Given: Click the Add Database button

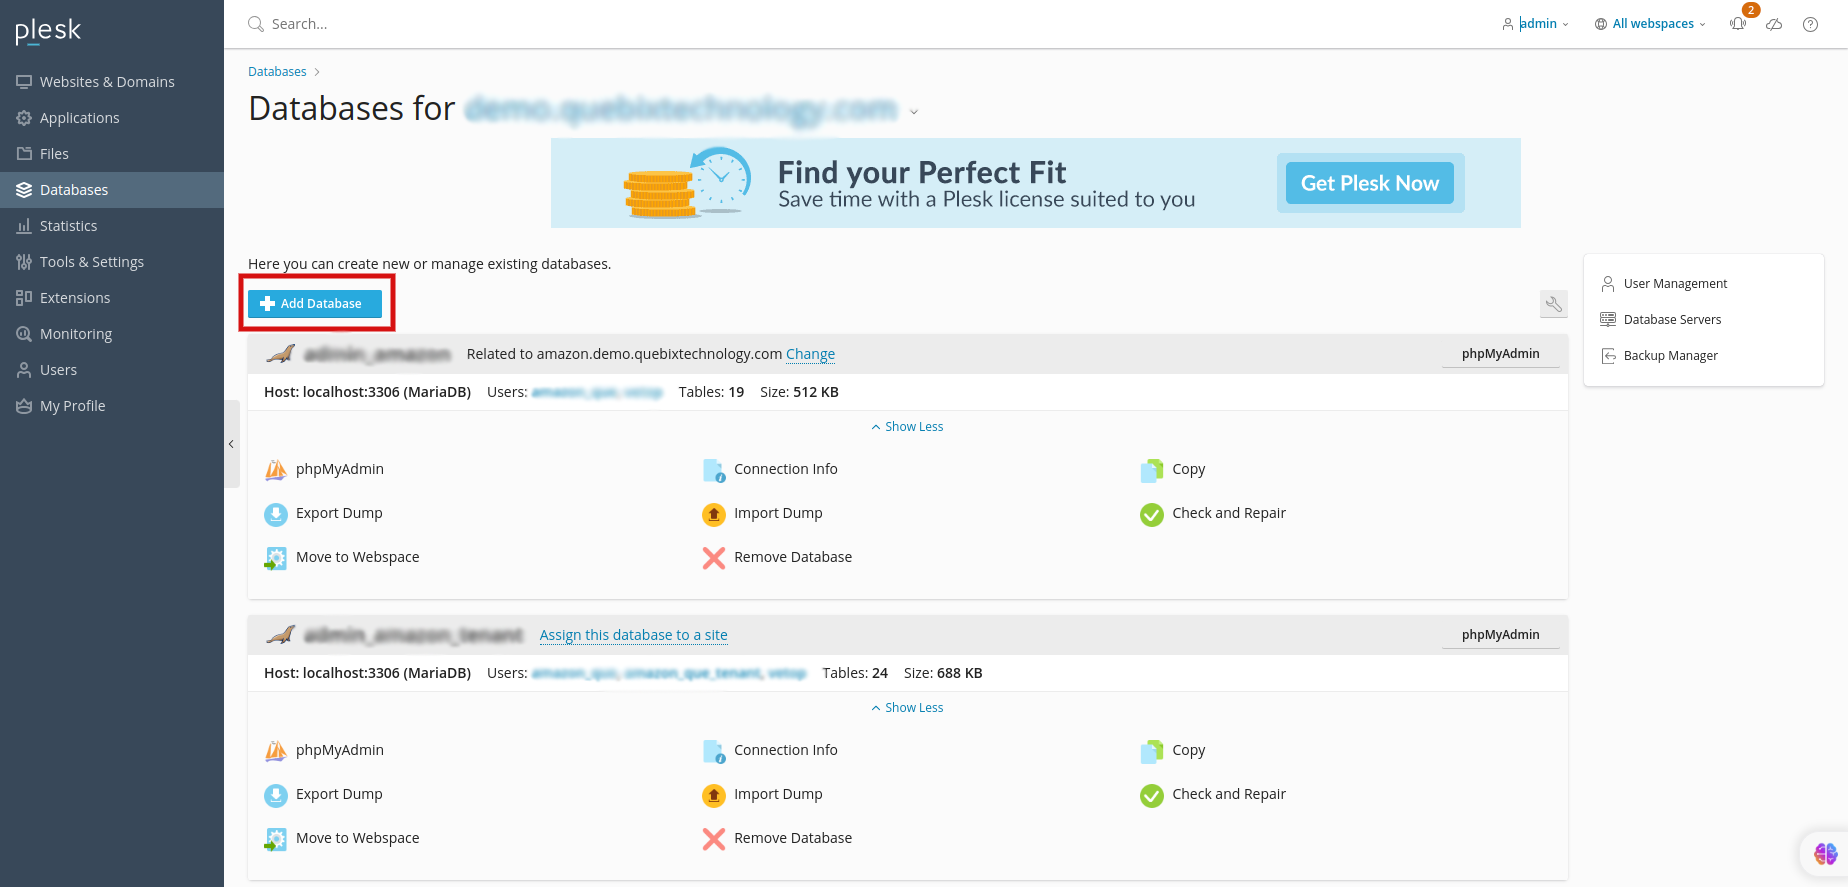Looking at the screenshot, I should pyautogui.click(x=315, y=304).
